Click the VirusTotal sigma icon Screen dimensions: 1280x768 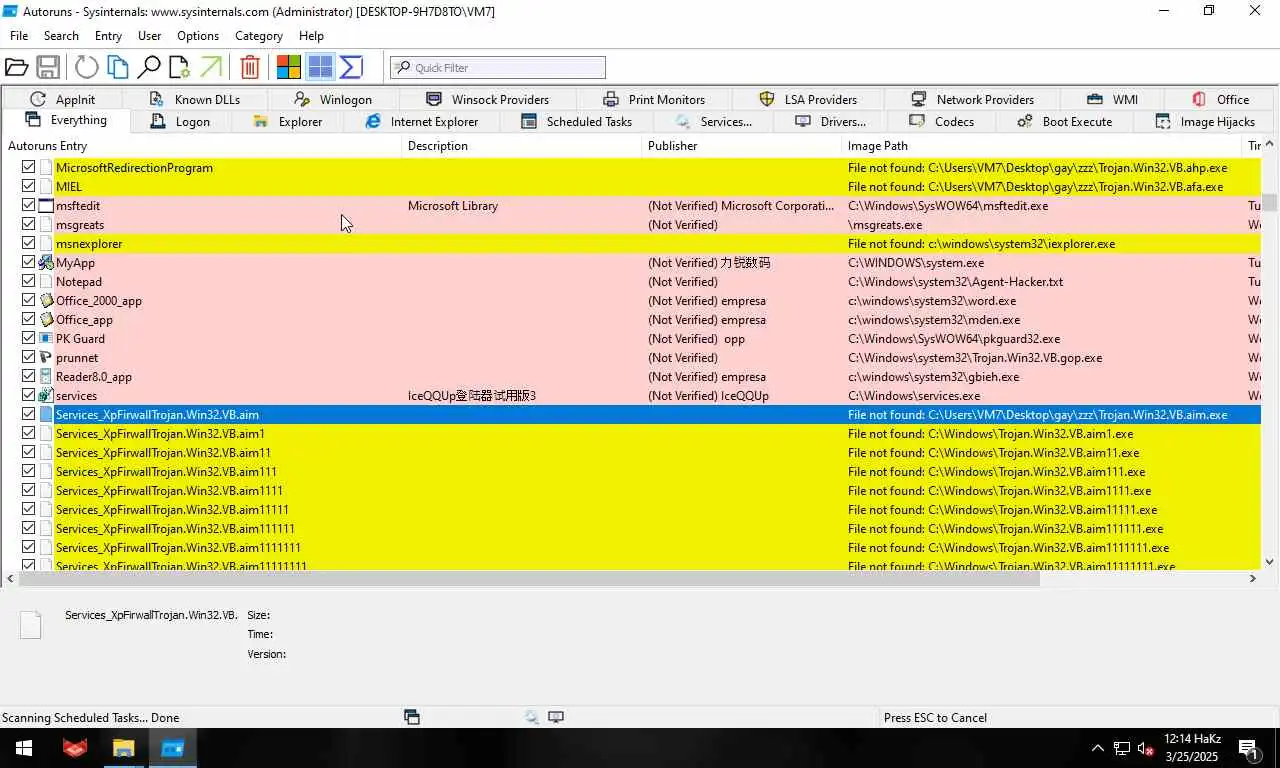(x=351, y=67)
